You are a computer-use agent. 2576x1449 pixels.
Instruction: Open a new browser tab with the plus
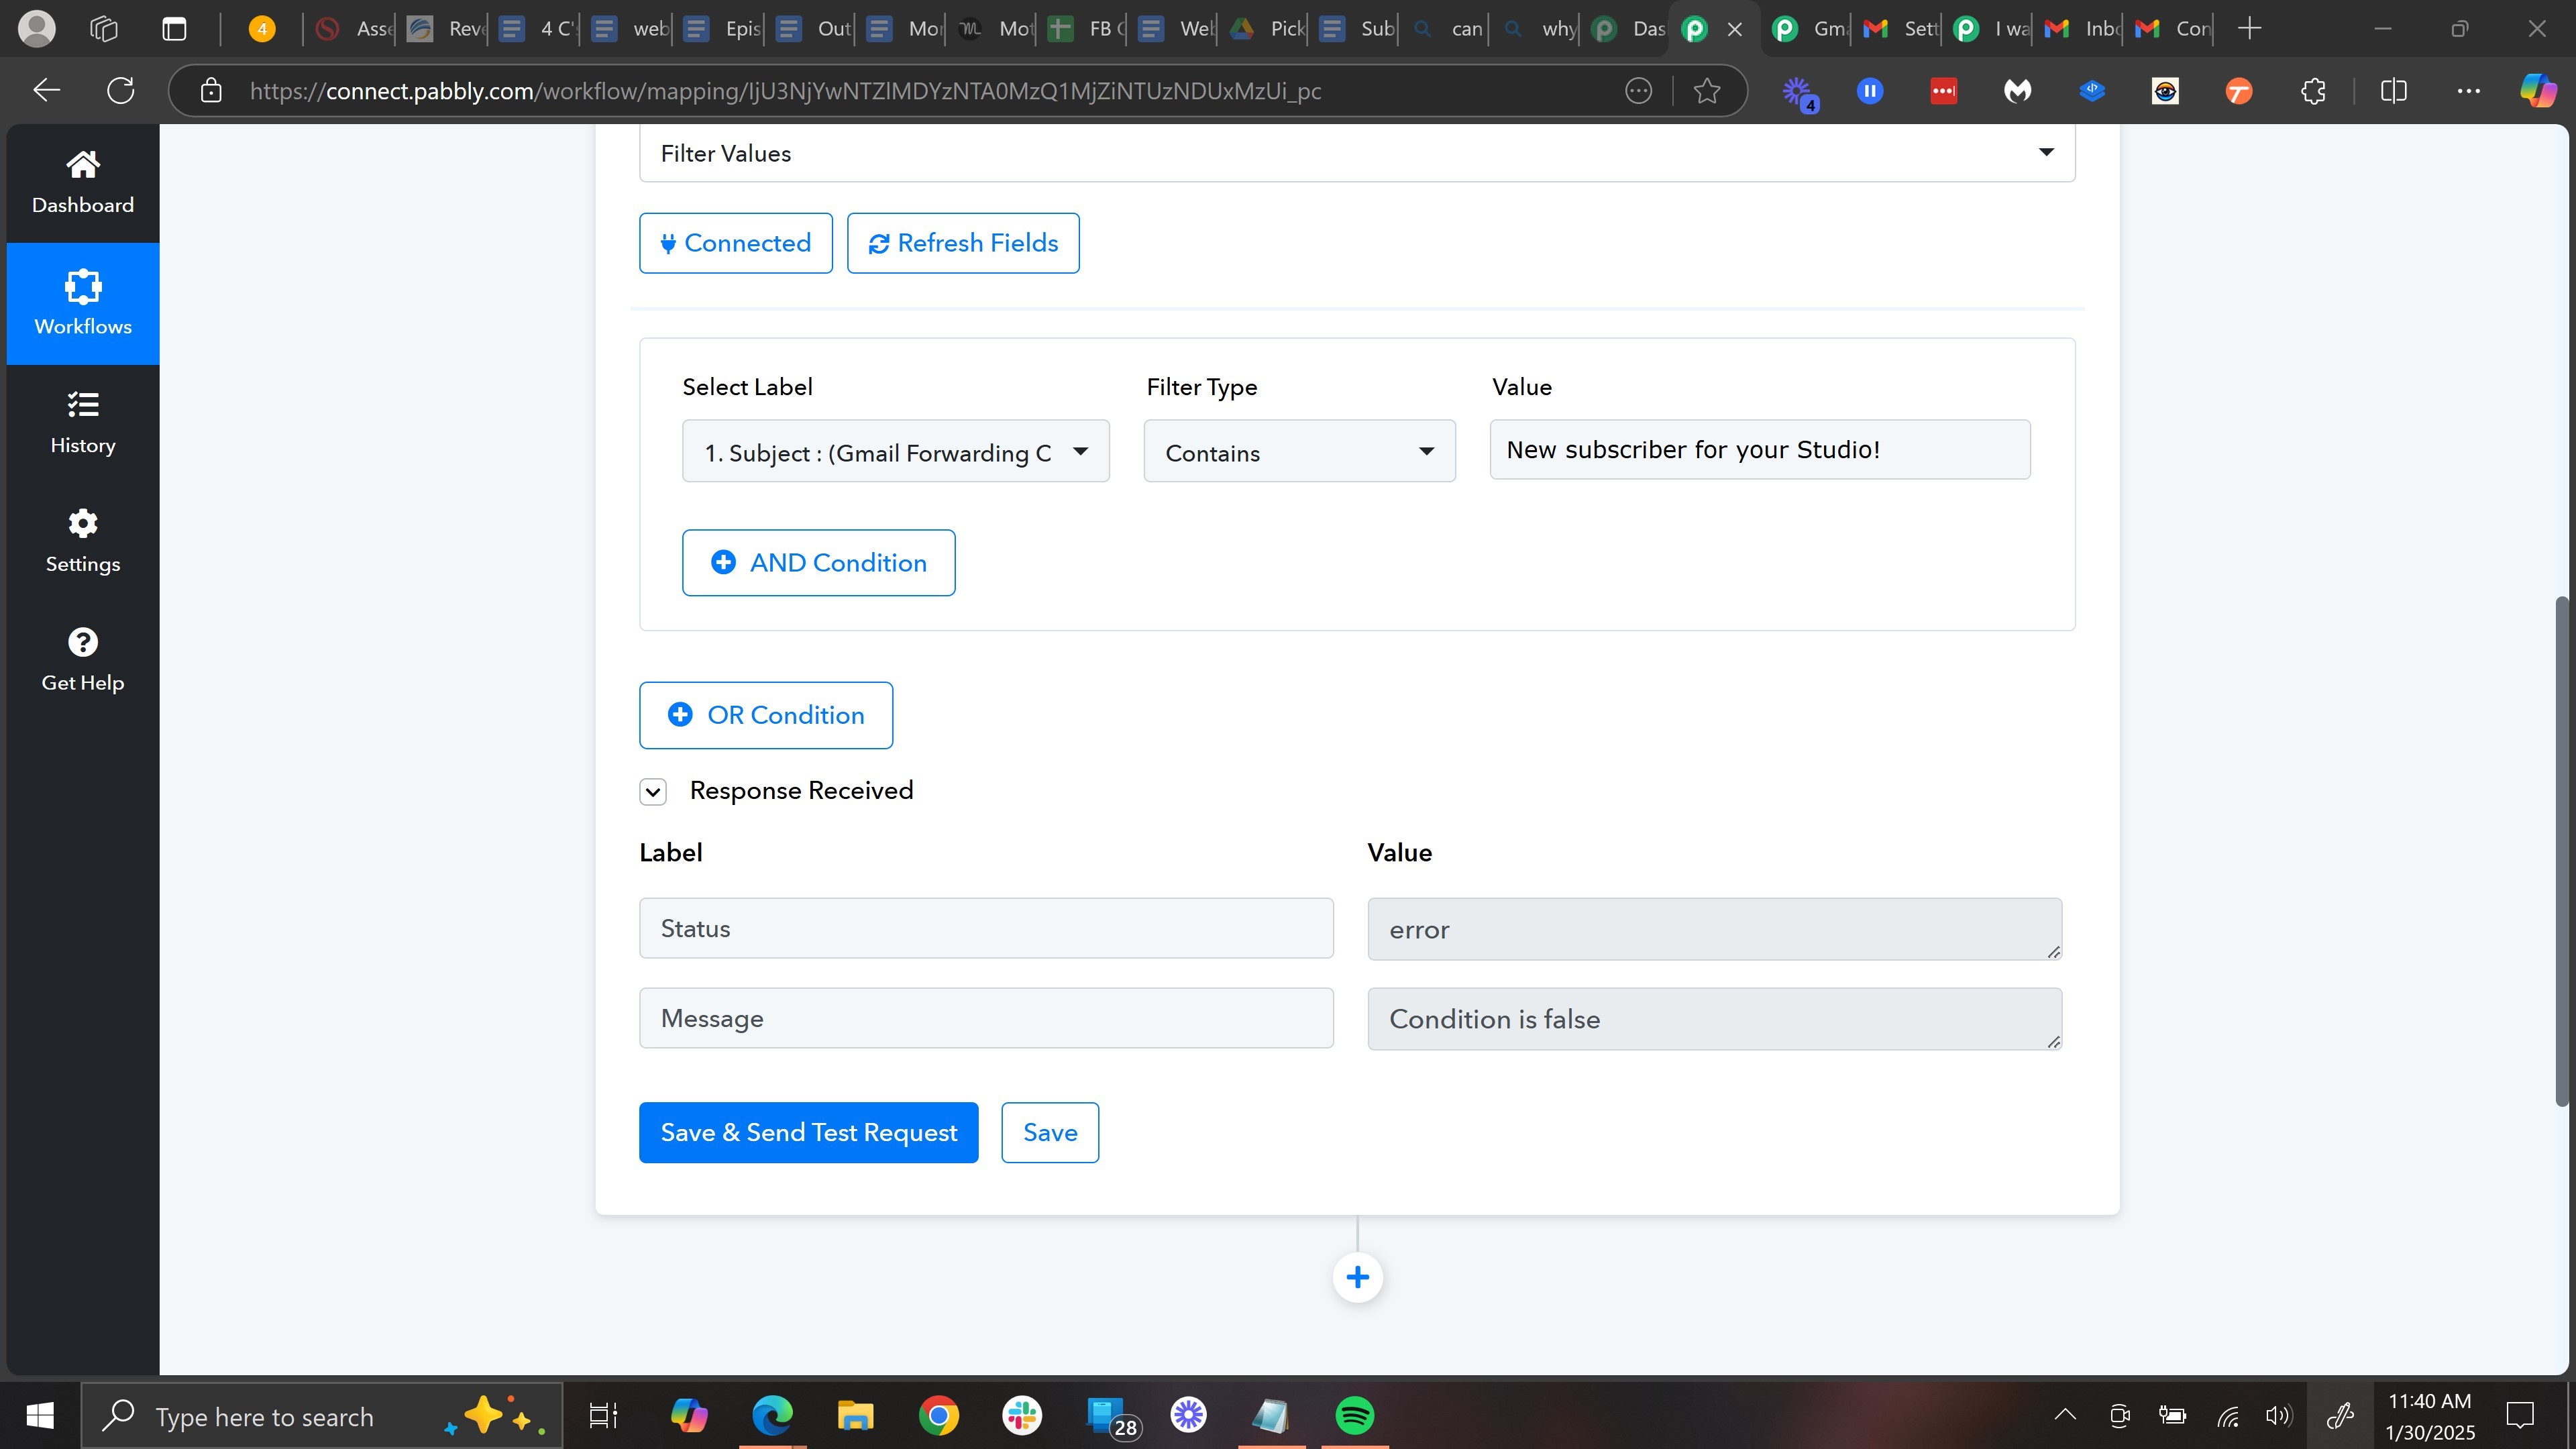point(2250,29)
